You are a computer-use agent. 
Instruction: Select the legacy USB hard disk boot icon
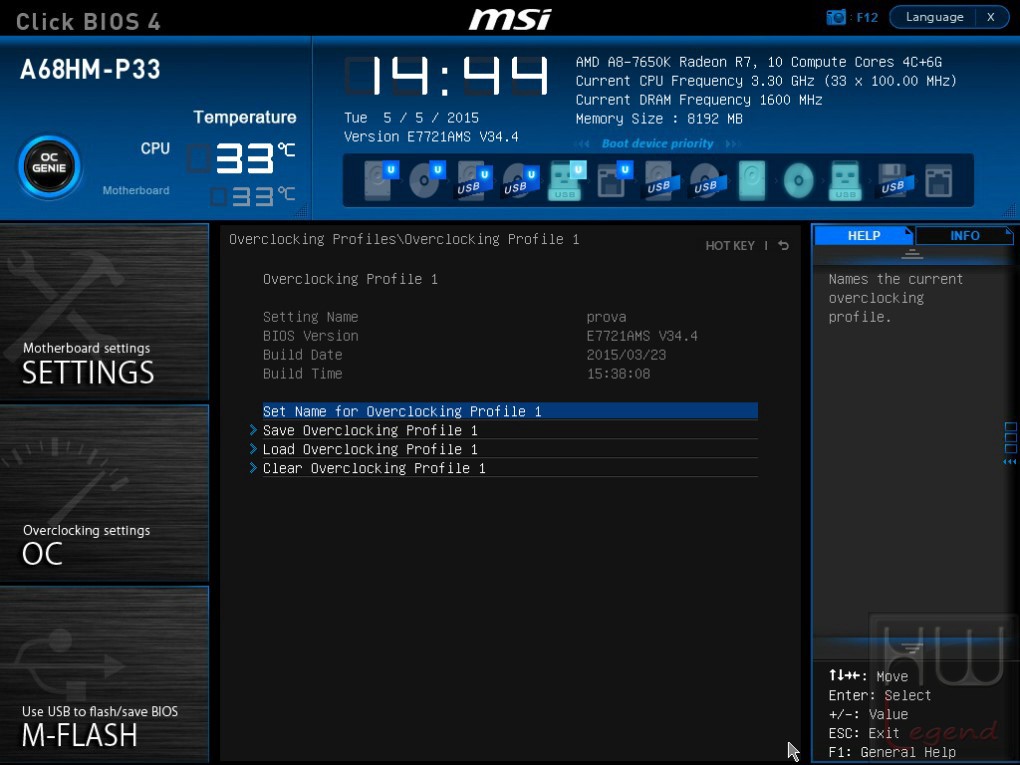[x=660, y=180]
